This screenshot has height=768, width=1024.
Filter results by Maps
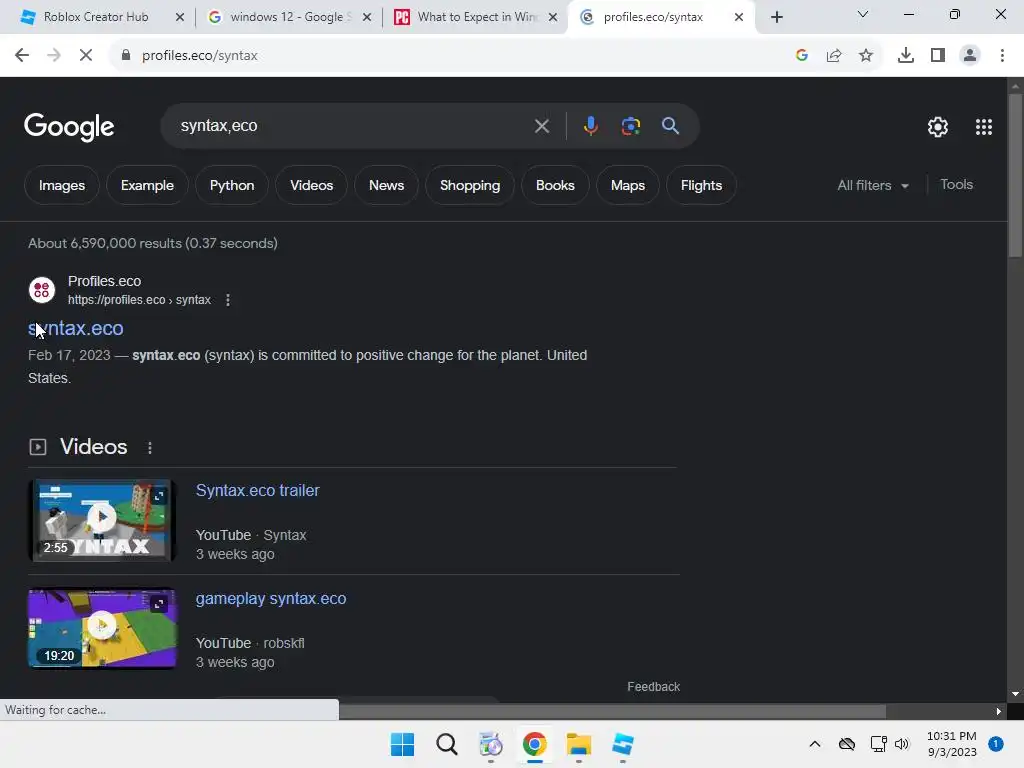[628, 185]
